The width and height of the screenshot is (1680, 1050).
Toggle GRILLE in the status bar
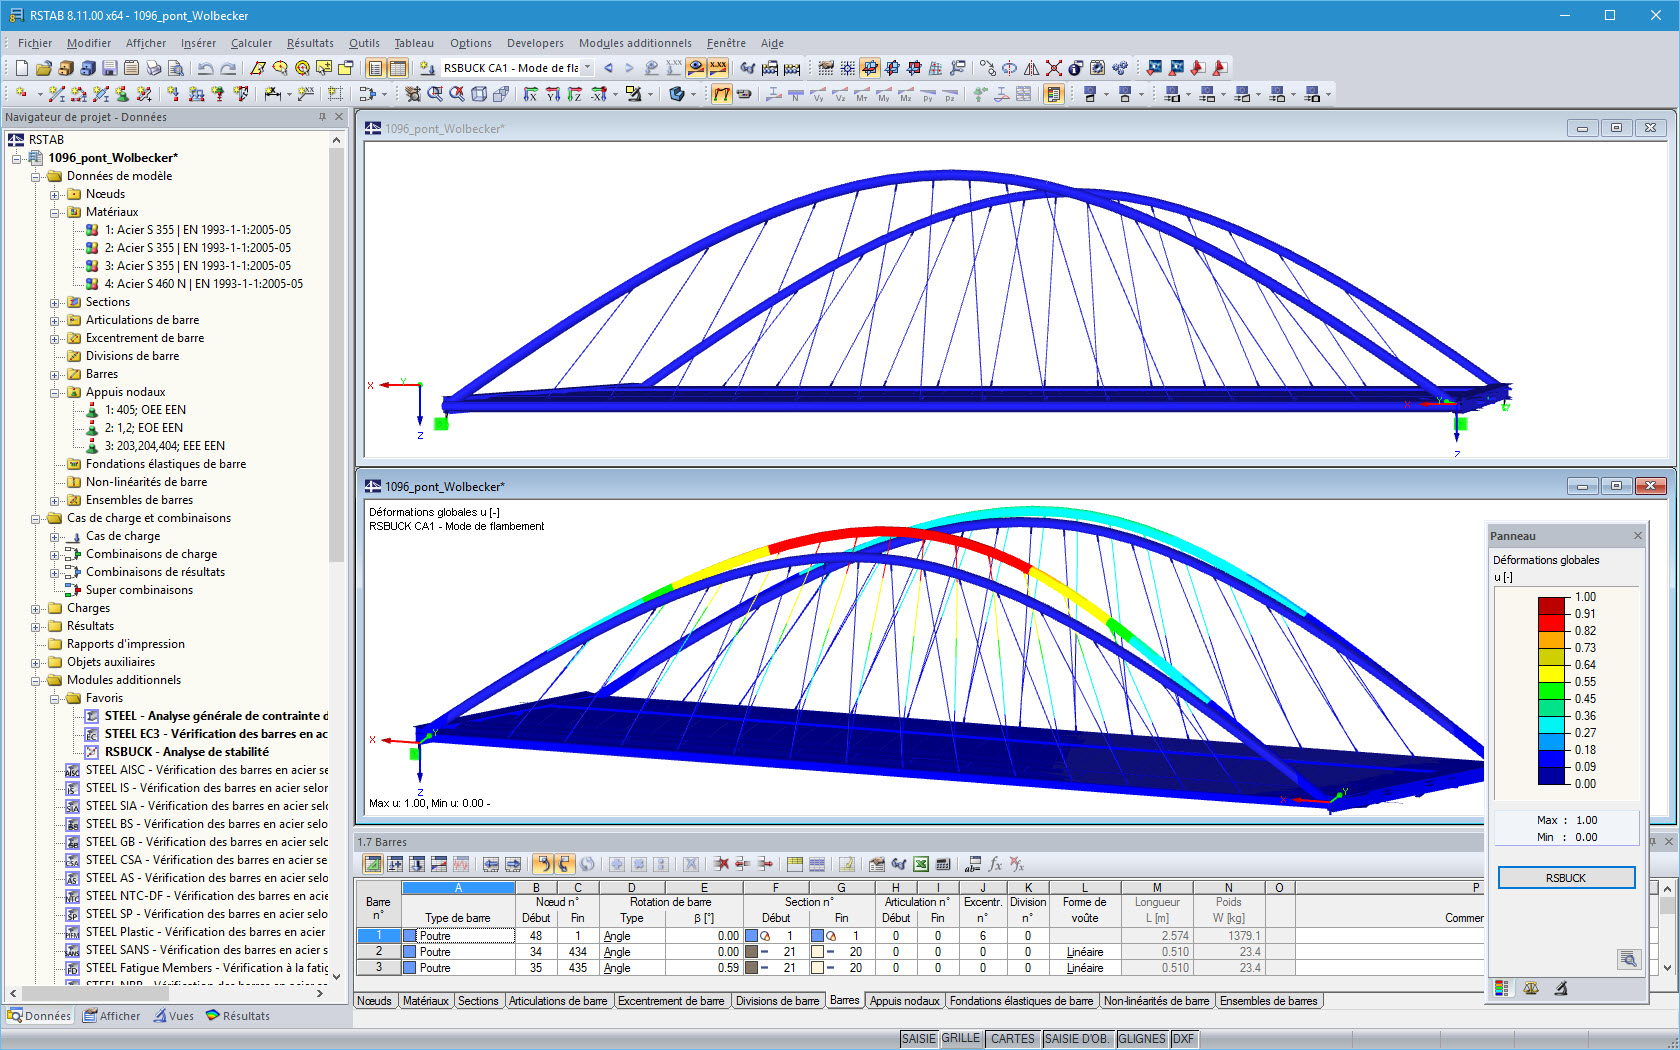[x=961, y=1039]
